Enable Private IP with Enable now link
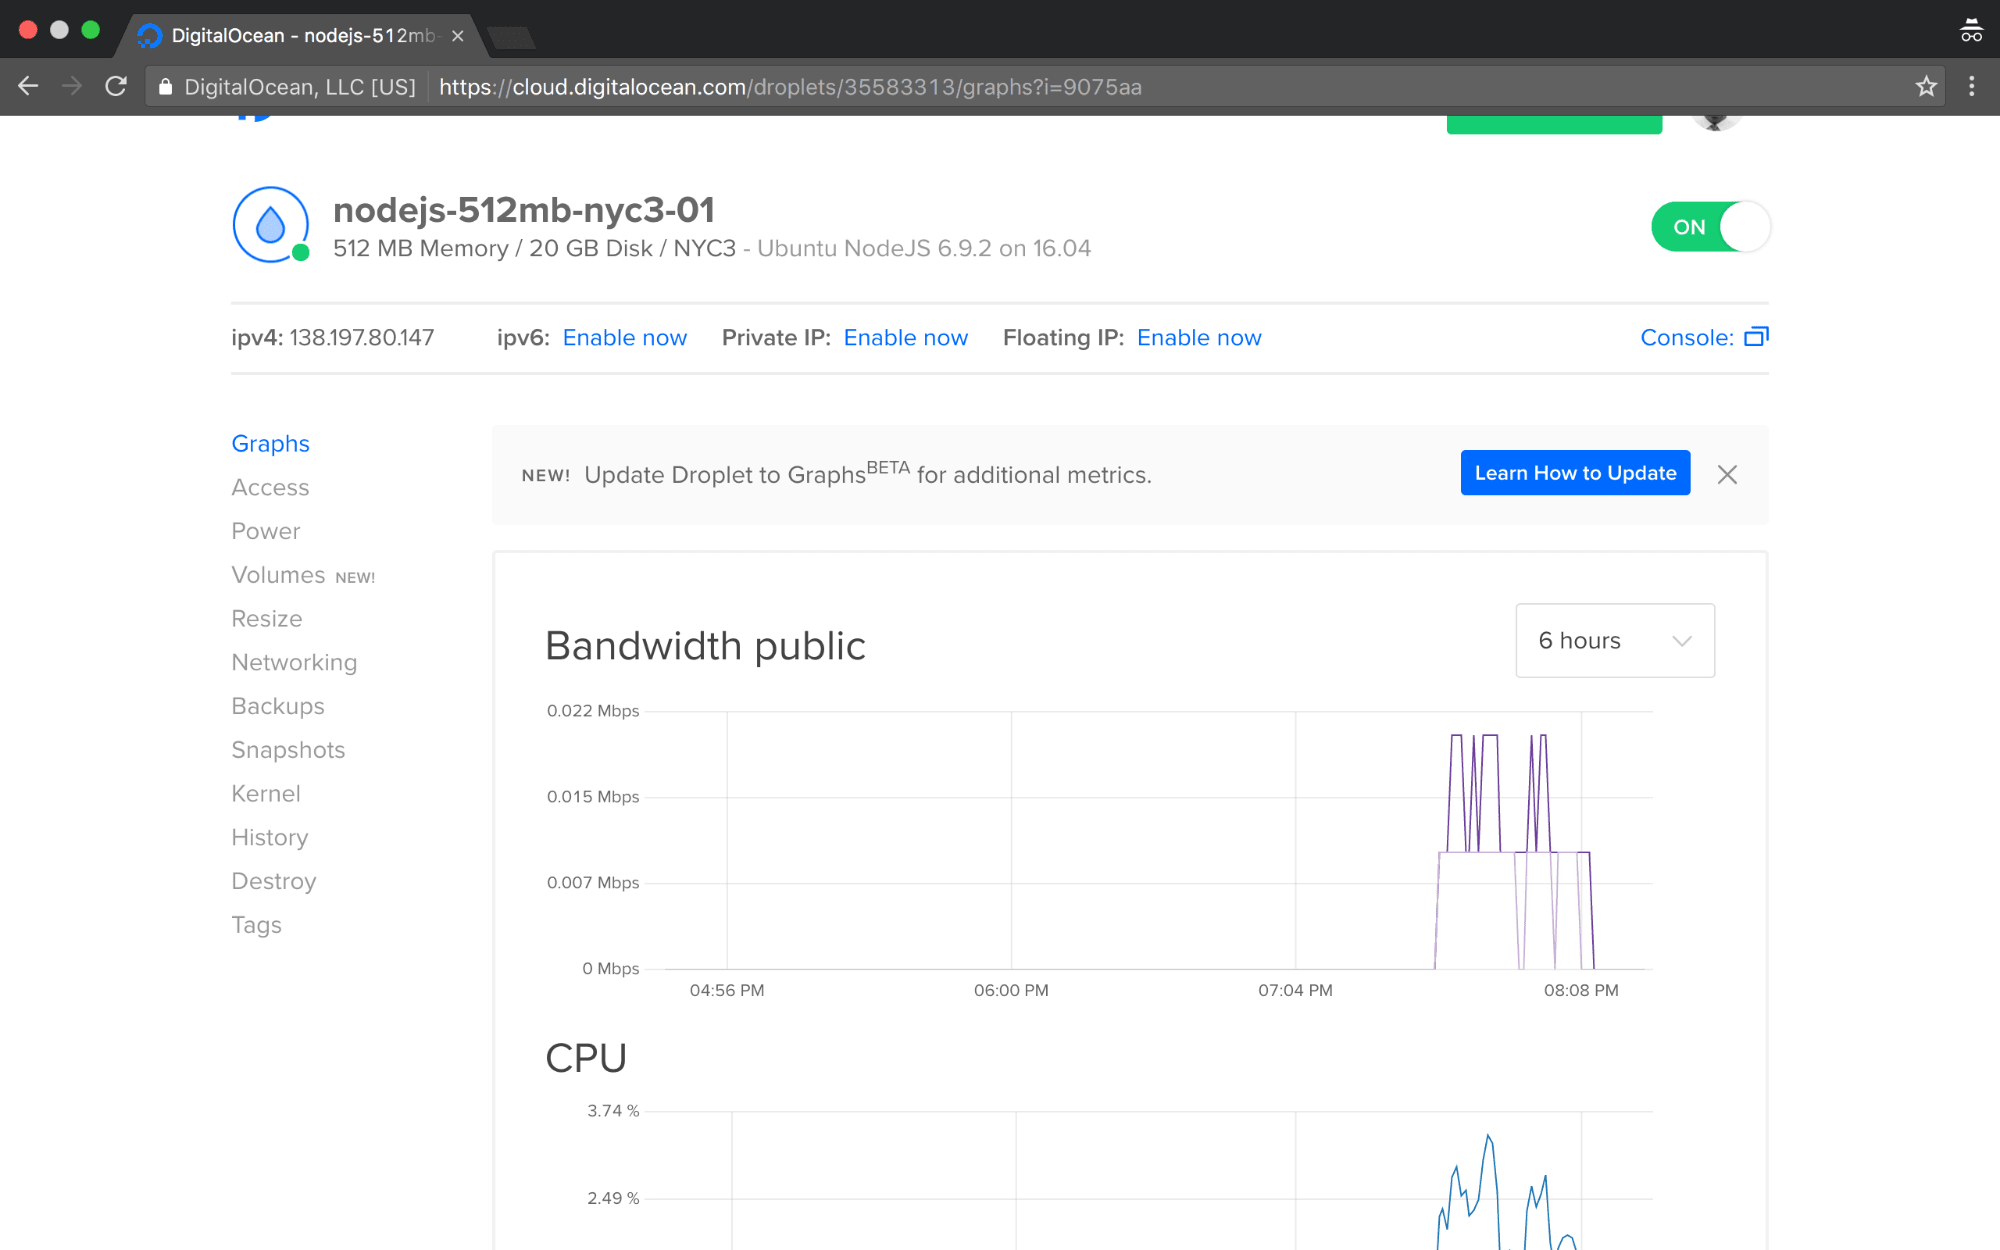Image resolution: width=2000 pixels, height=1250 pixels. tap(906, 338)
